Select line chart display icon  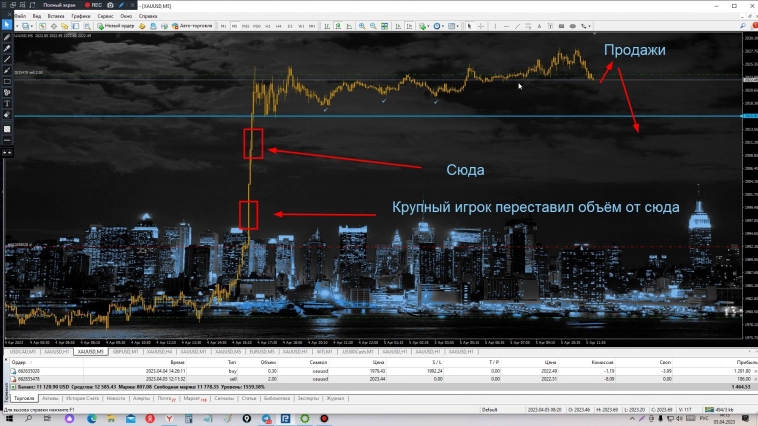point(349,26)
